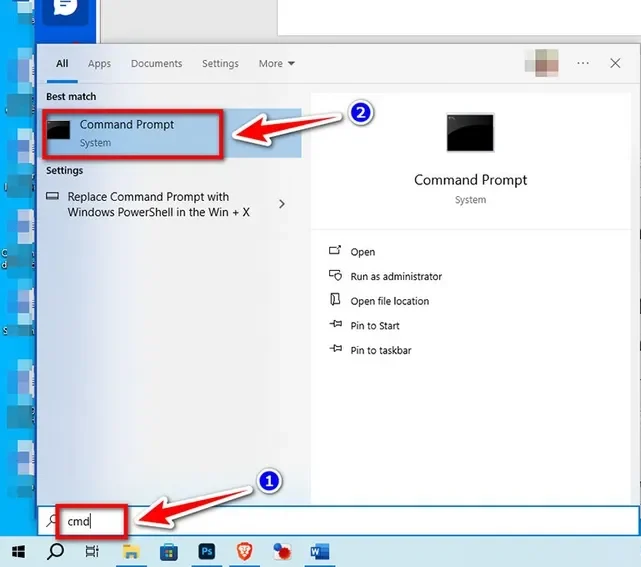Open the three-dot options menu
The width and height of the screenshot is (641, 567).
click(x=583, y=63)
